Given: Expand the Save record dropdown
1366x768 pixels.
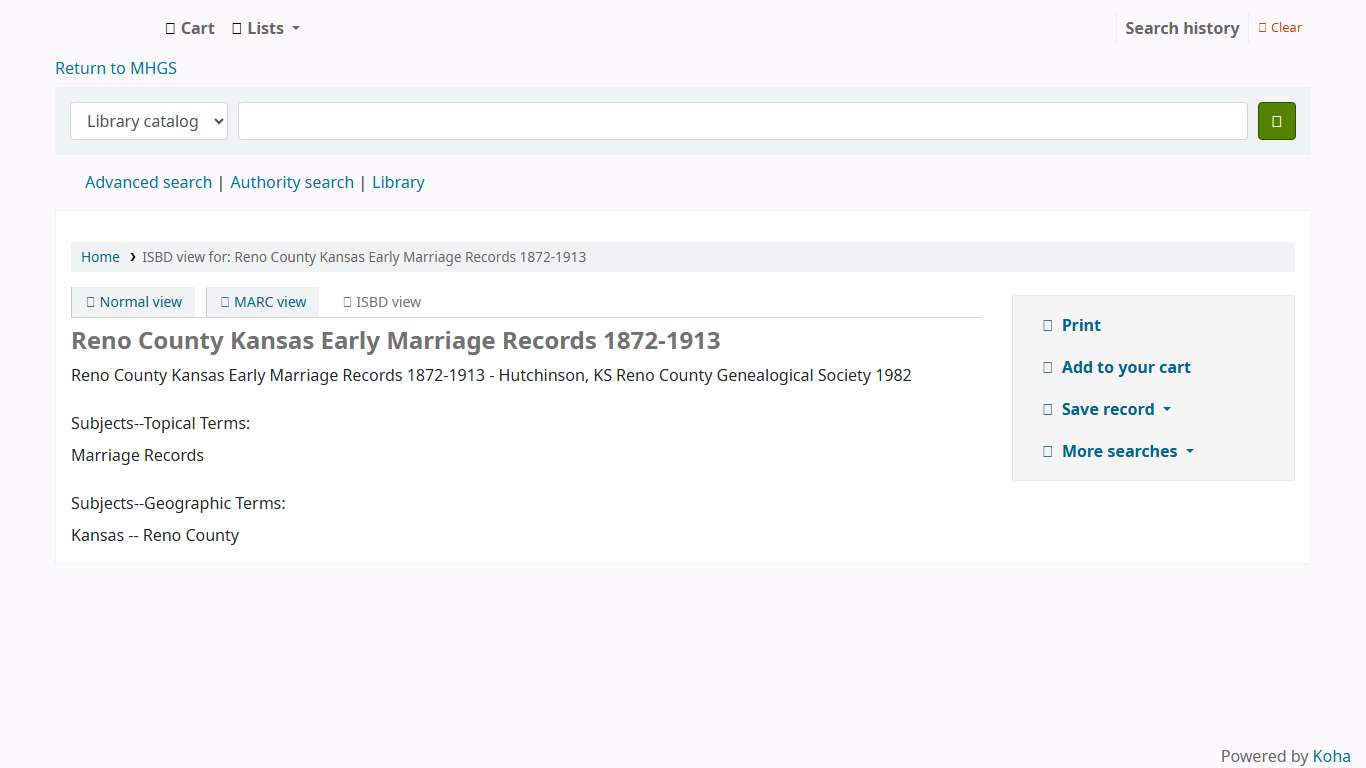Looking at the screenshot, I should tap(1115, 410).
